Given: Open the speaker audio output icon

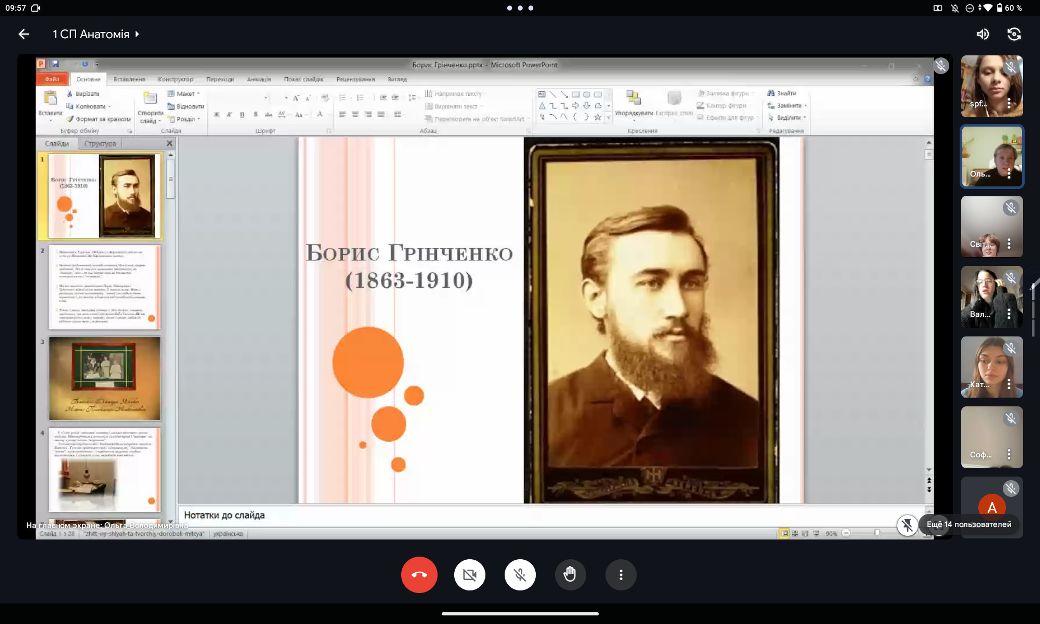Looking at the screenshot, I should point(982,34).
